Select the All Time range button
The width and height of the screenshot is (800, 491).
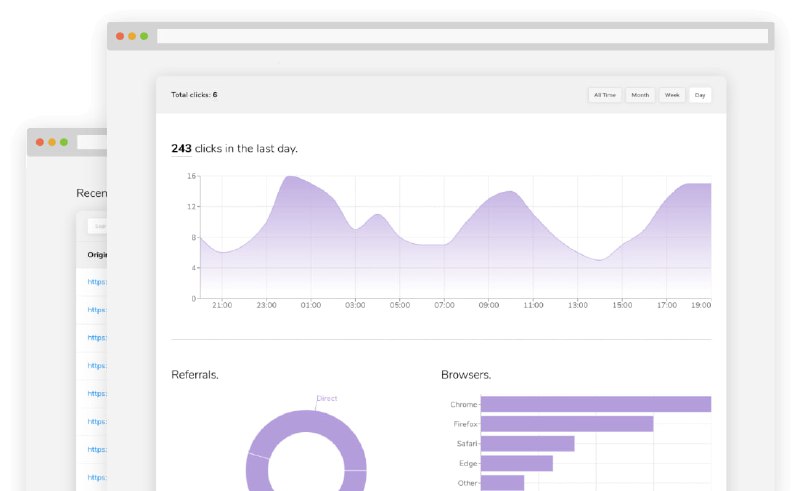click(x=604, y=95)
